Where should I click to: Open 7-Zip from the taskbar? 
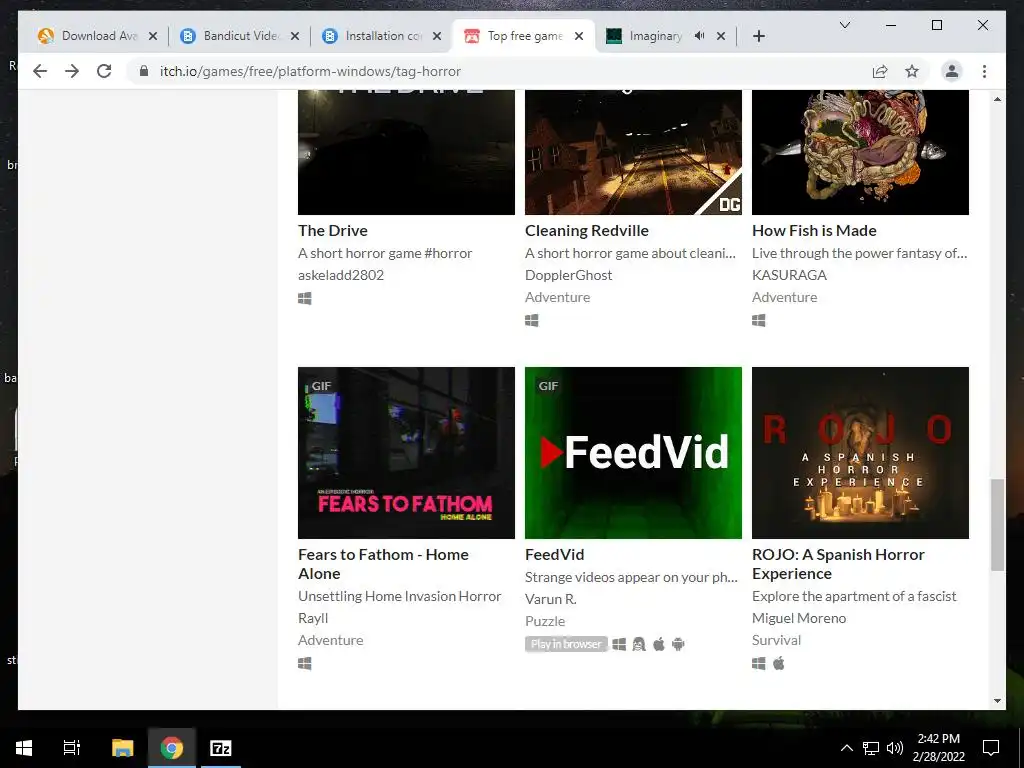coord(221,748)
